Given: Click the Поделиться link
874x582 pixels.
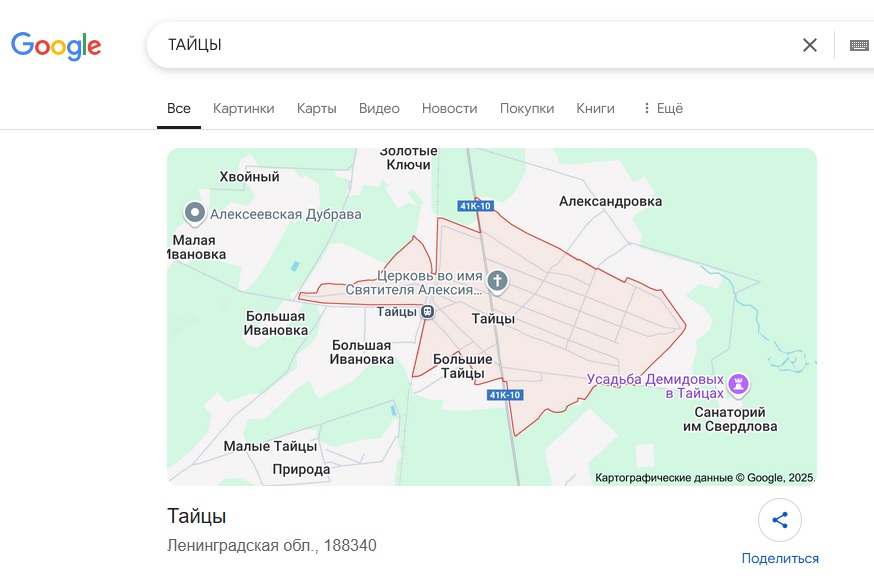Looking at the screenshot, I should (x=780, y=558).
